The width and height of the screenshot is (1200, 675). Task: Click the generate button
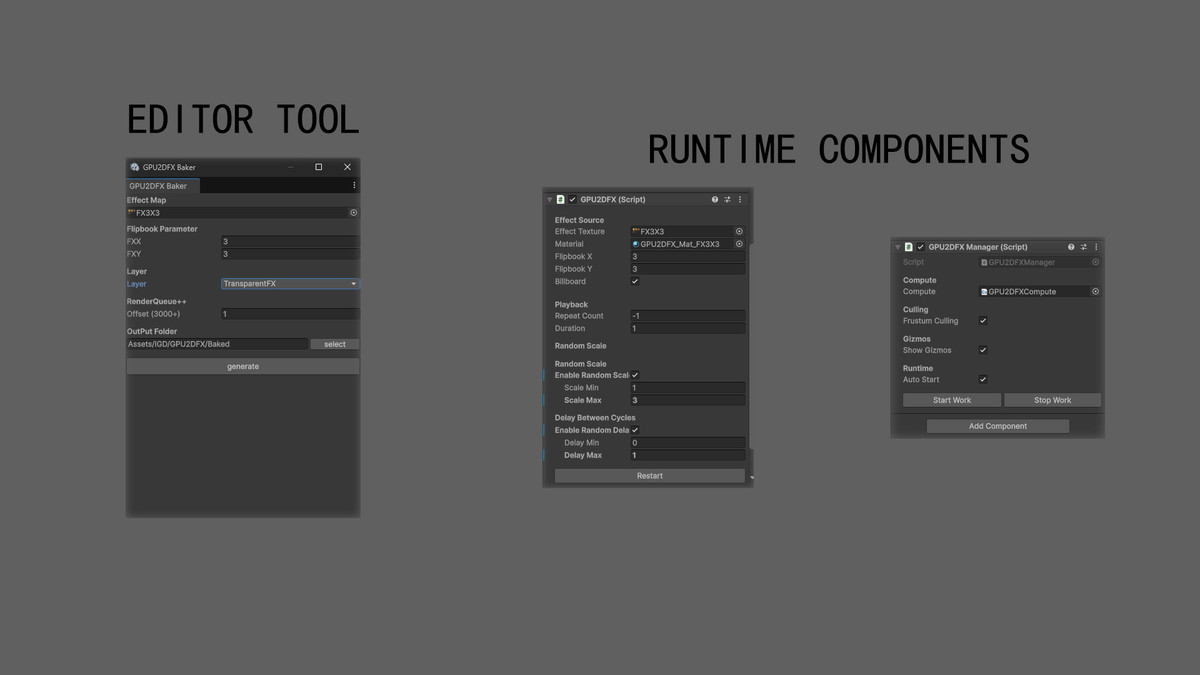point(243,367)
